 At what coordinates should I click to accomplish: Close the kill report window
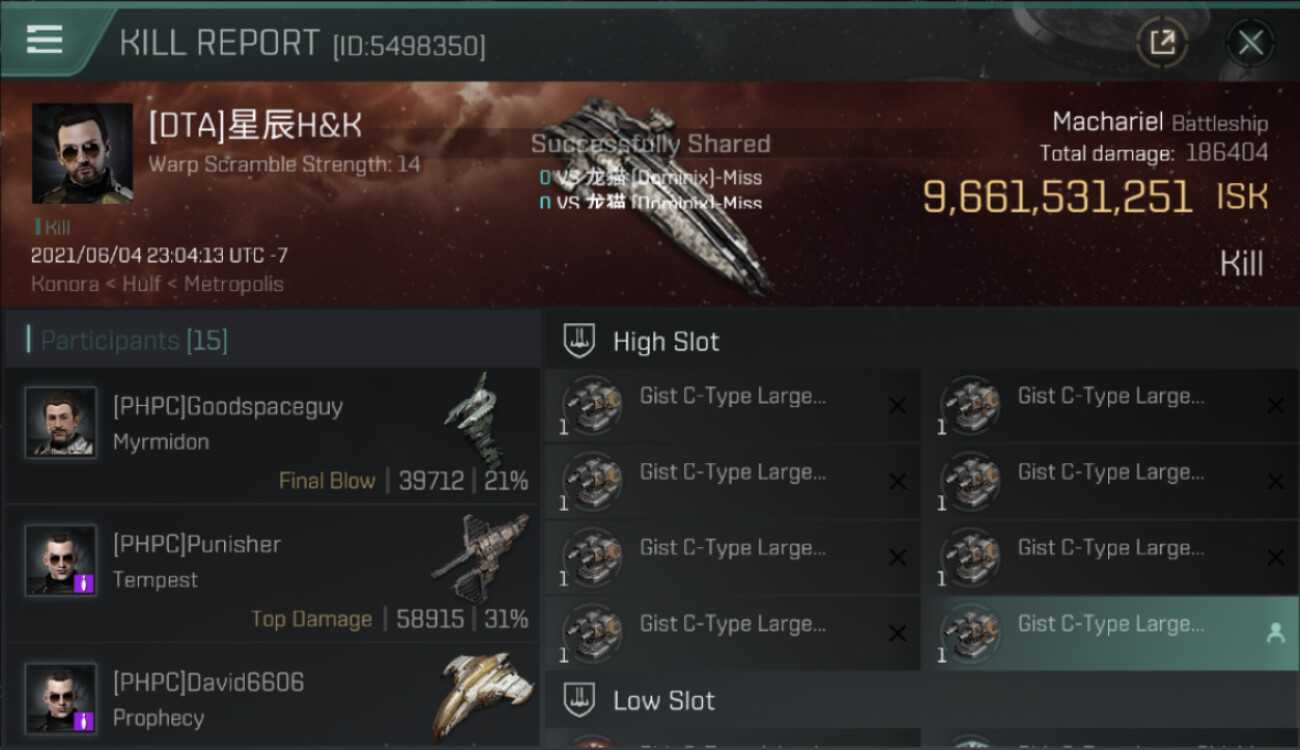click(x=1250, y=43)
